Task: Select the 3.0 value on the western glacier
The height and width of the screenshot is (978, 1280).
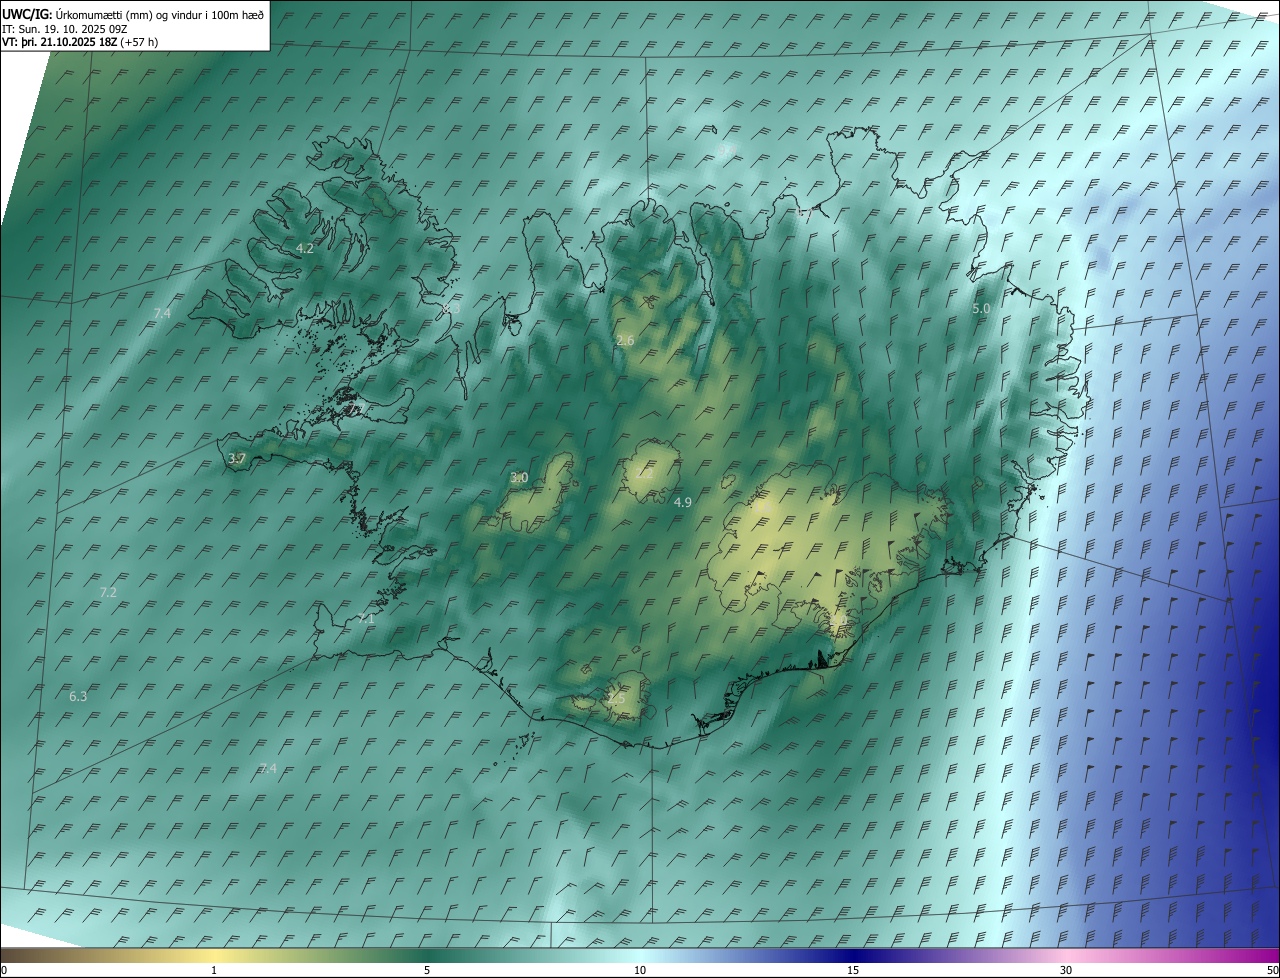Action: (x=519, y=478)
